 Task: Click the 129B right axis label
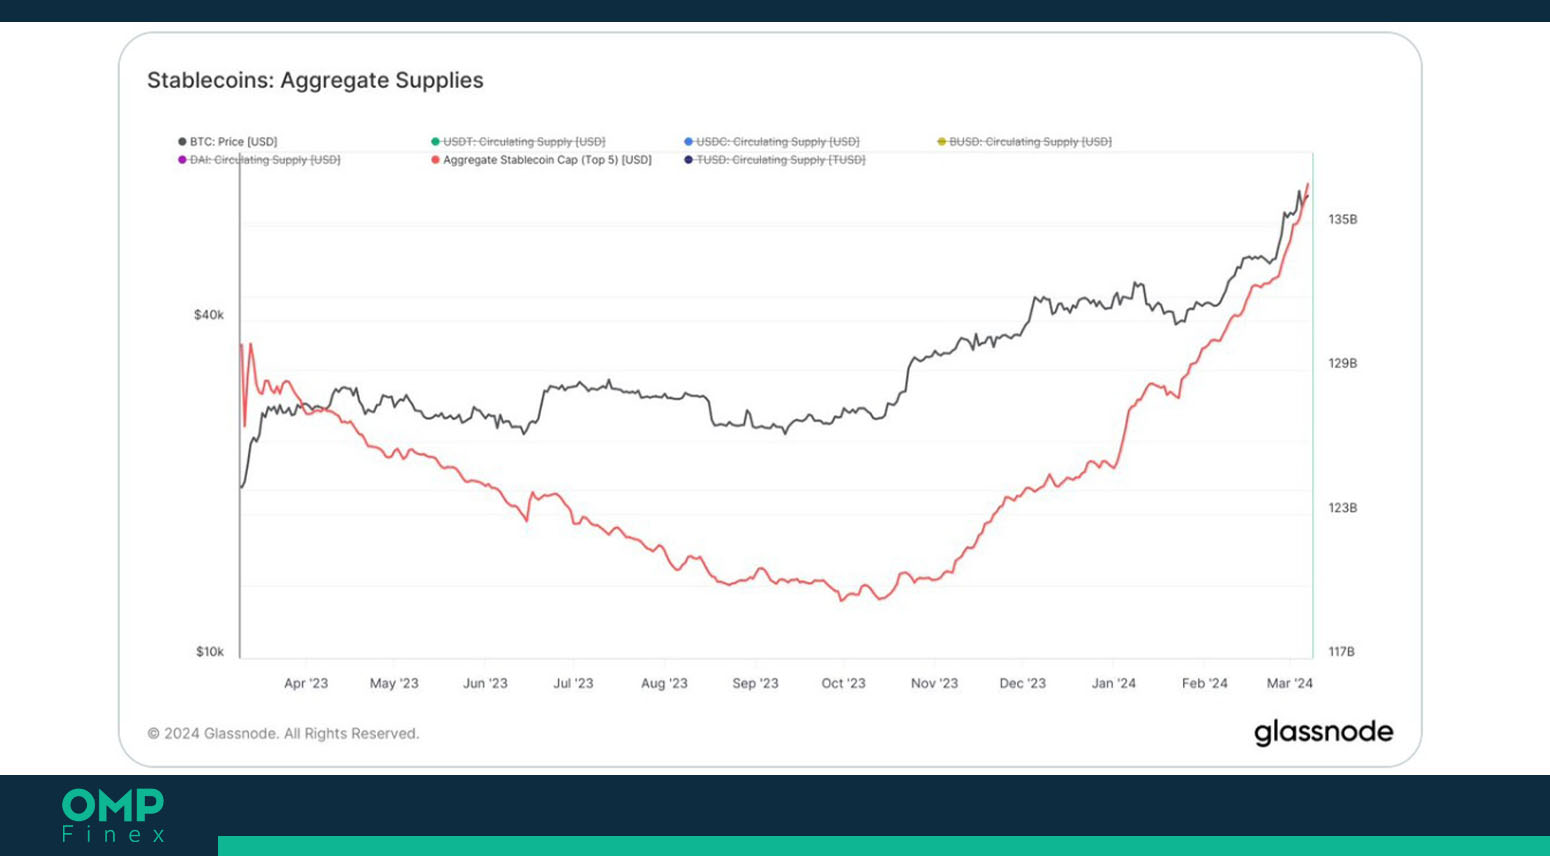coord(1343,363)
